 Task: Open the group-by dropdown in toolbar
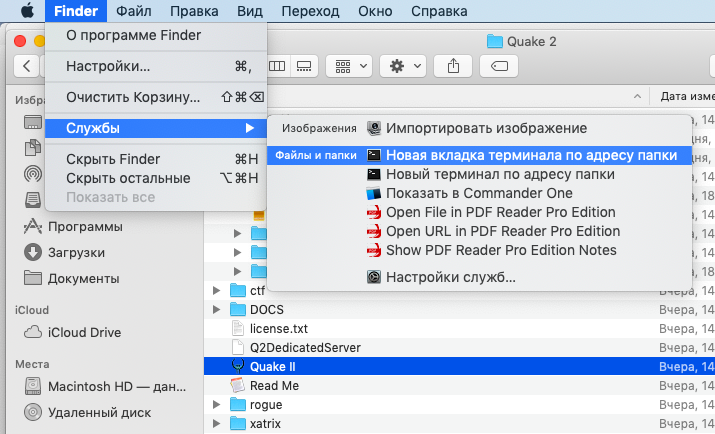(349, 66)
